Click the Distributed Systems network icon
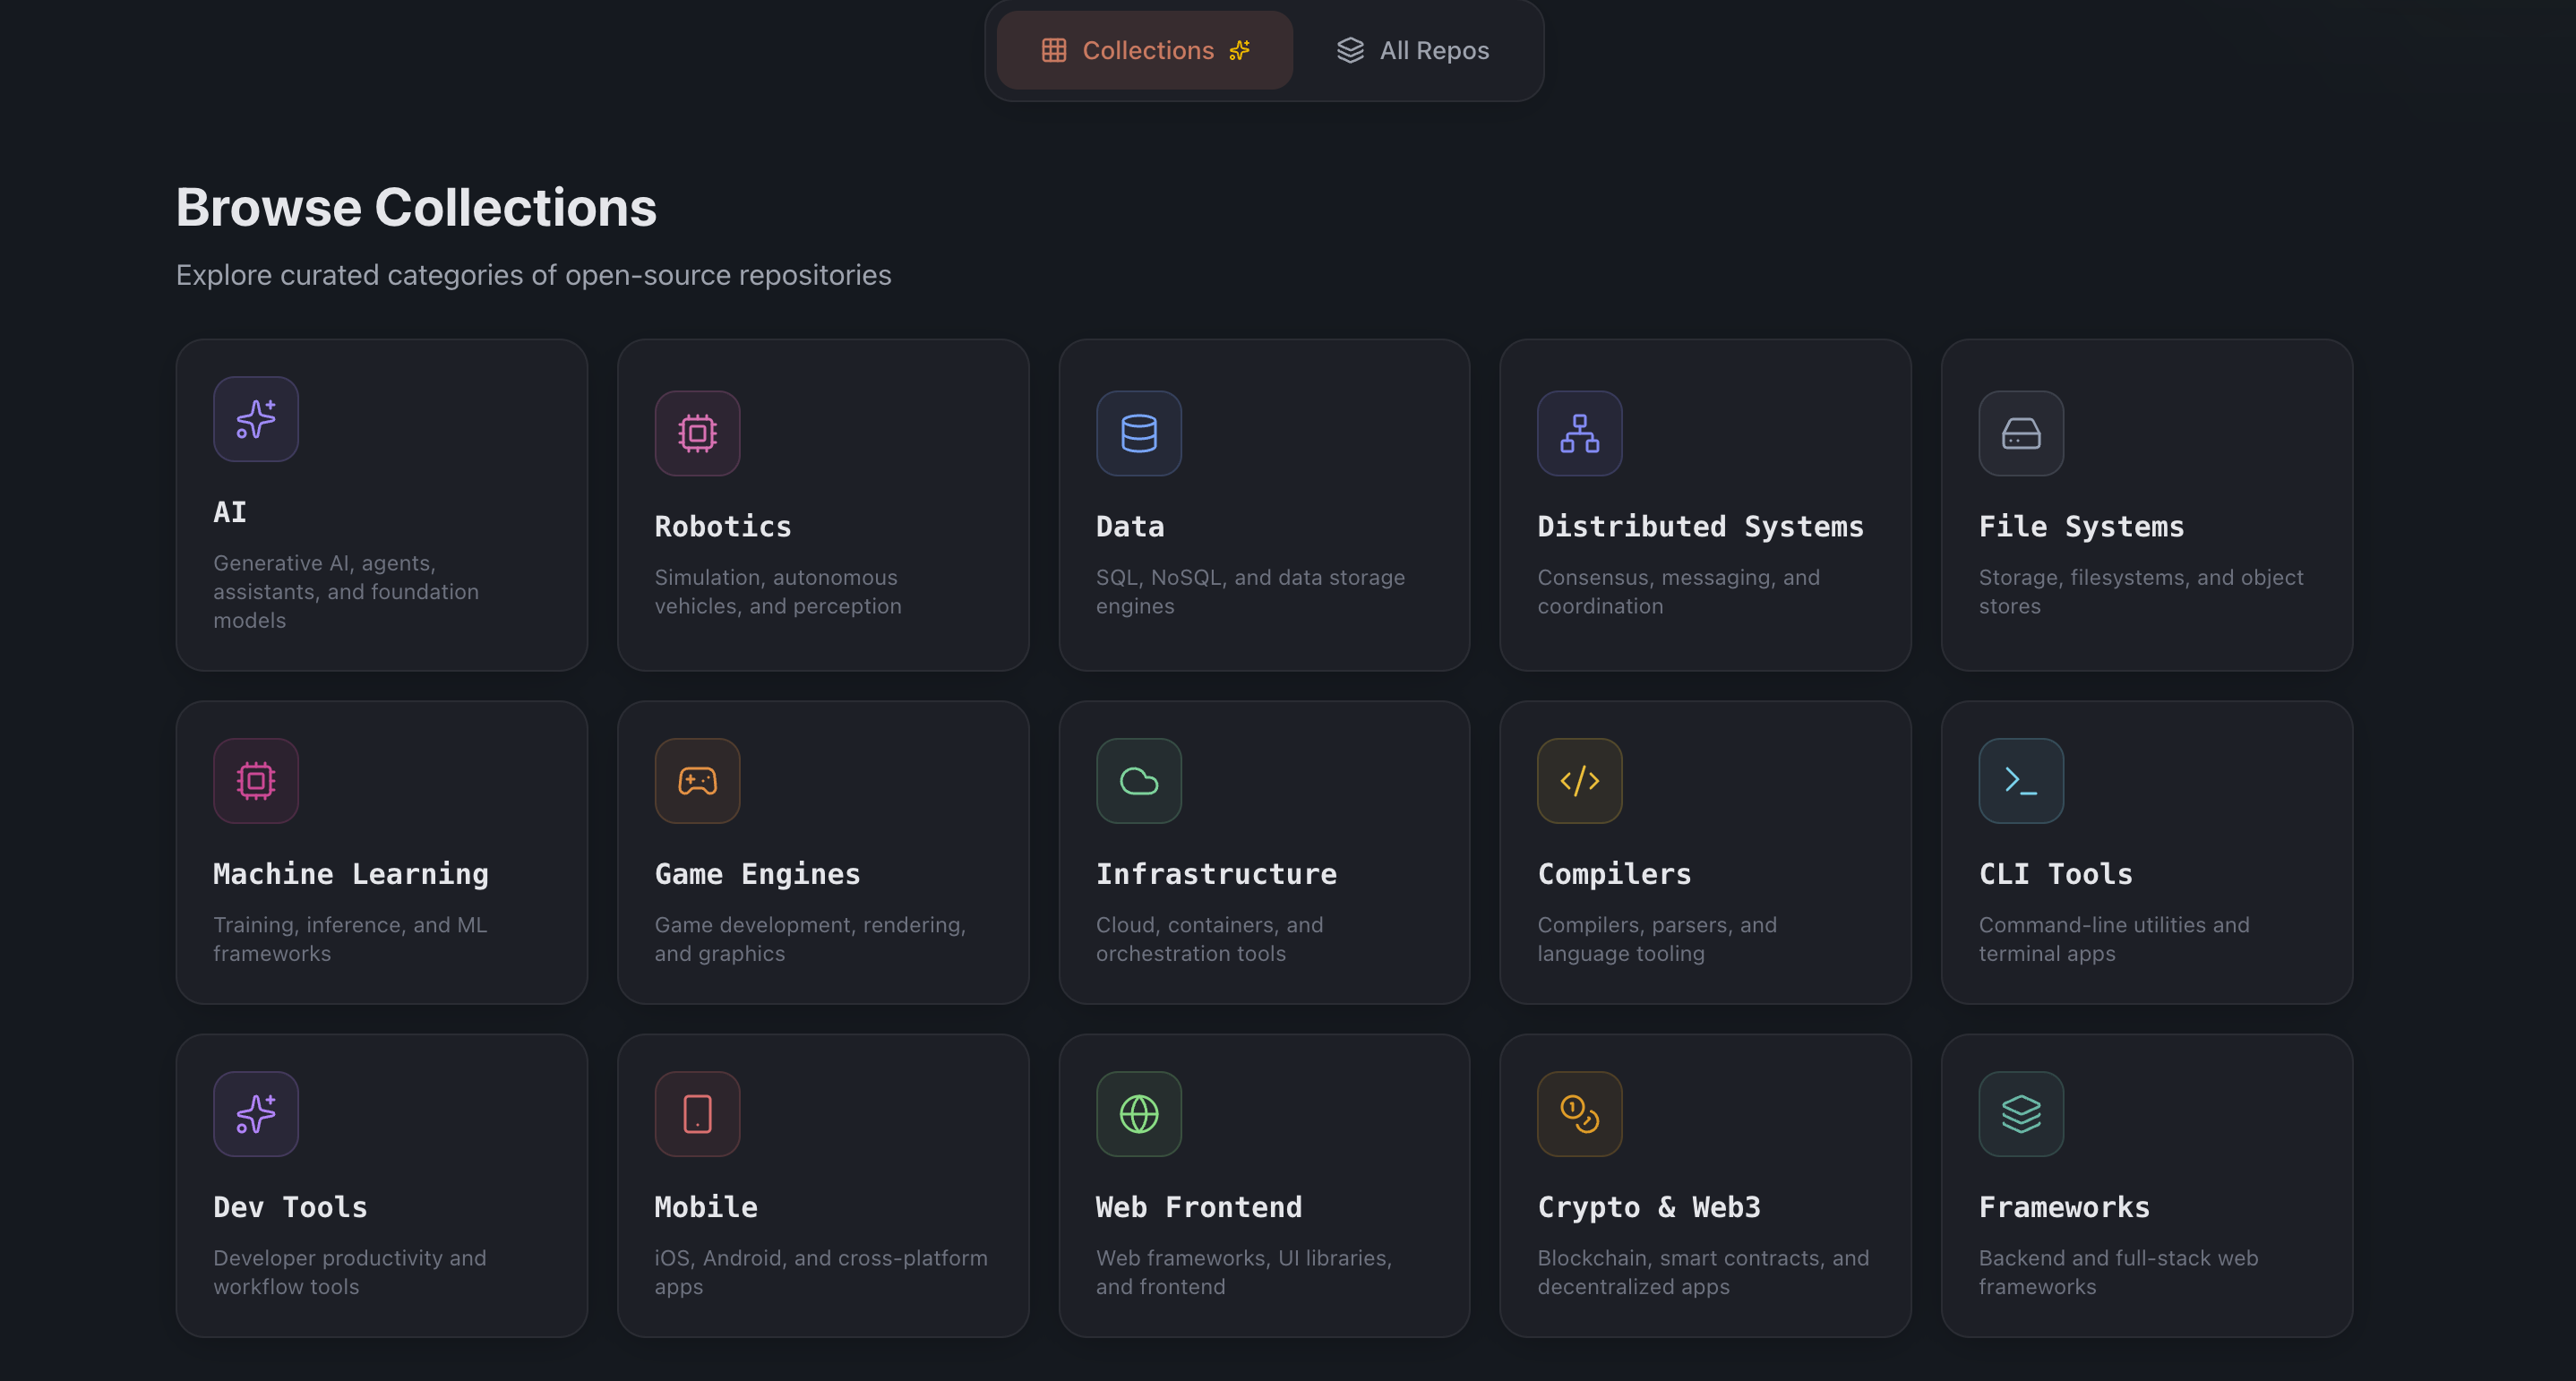Image resolution: width=2576 pixels, height=1381 pixels. (x=1579, y=432)
